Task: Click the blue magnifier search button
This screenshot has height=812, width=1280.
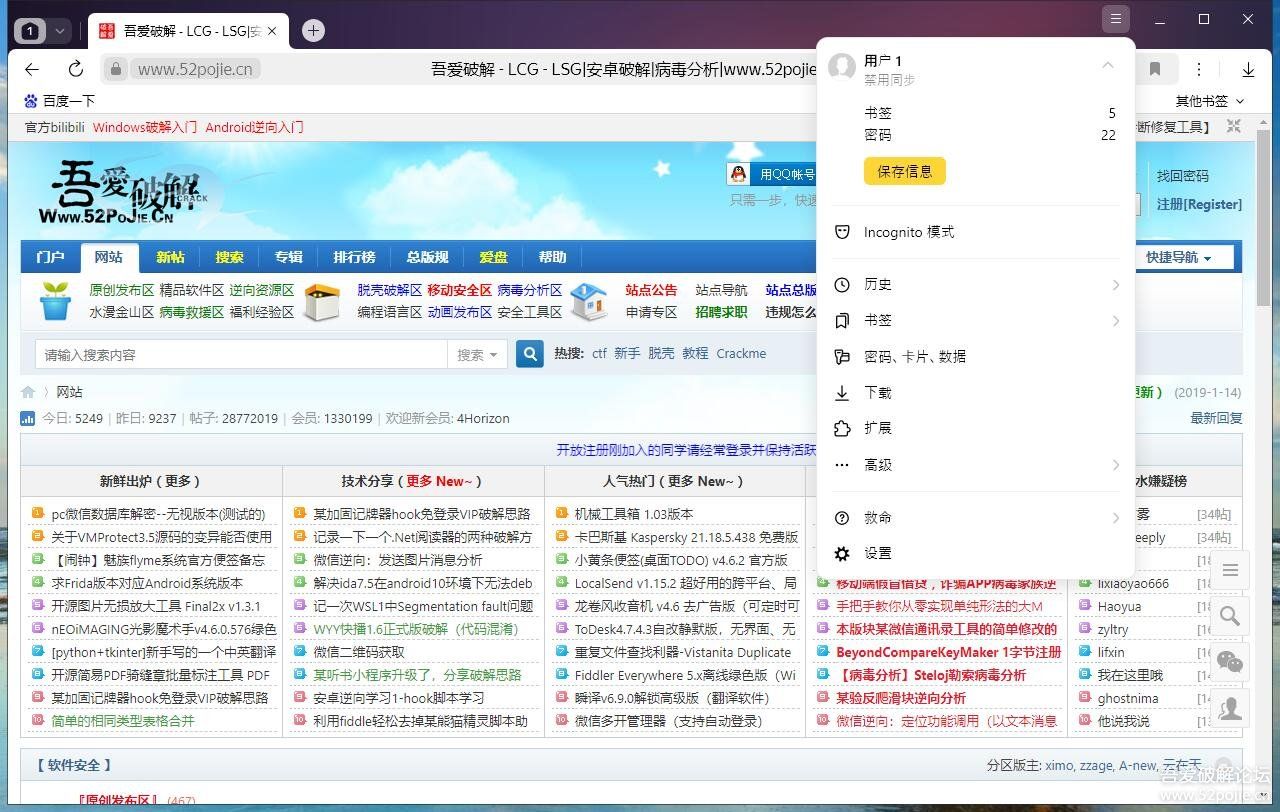Action: 529,353
